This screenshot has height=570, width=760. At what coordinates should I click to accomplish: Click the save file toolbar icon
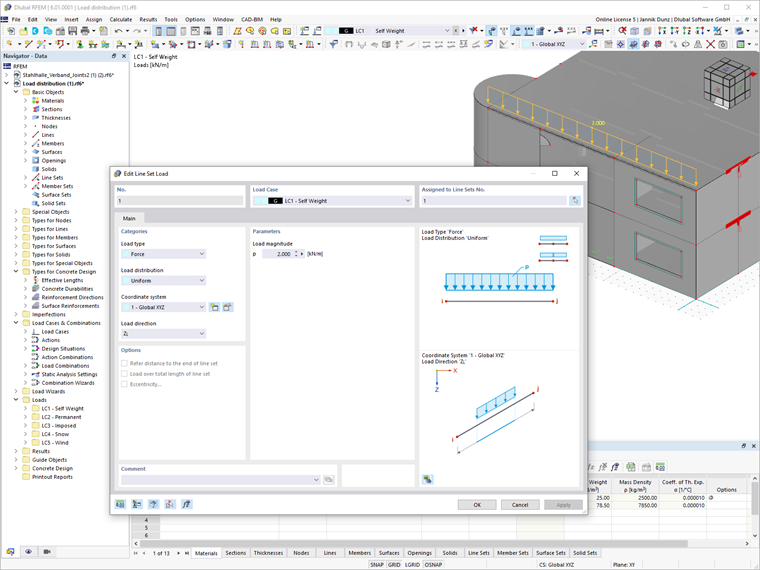pos(72,31)
